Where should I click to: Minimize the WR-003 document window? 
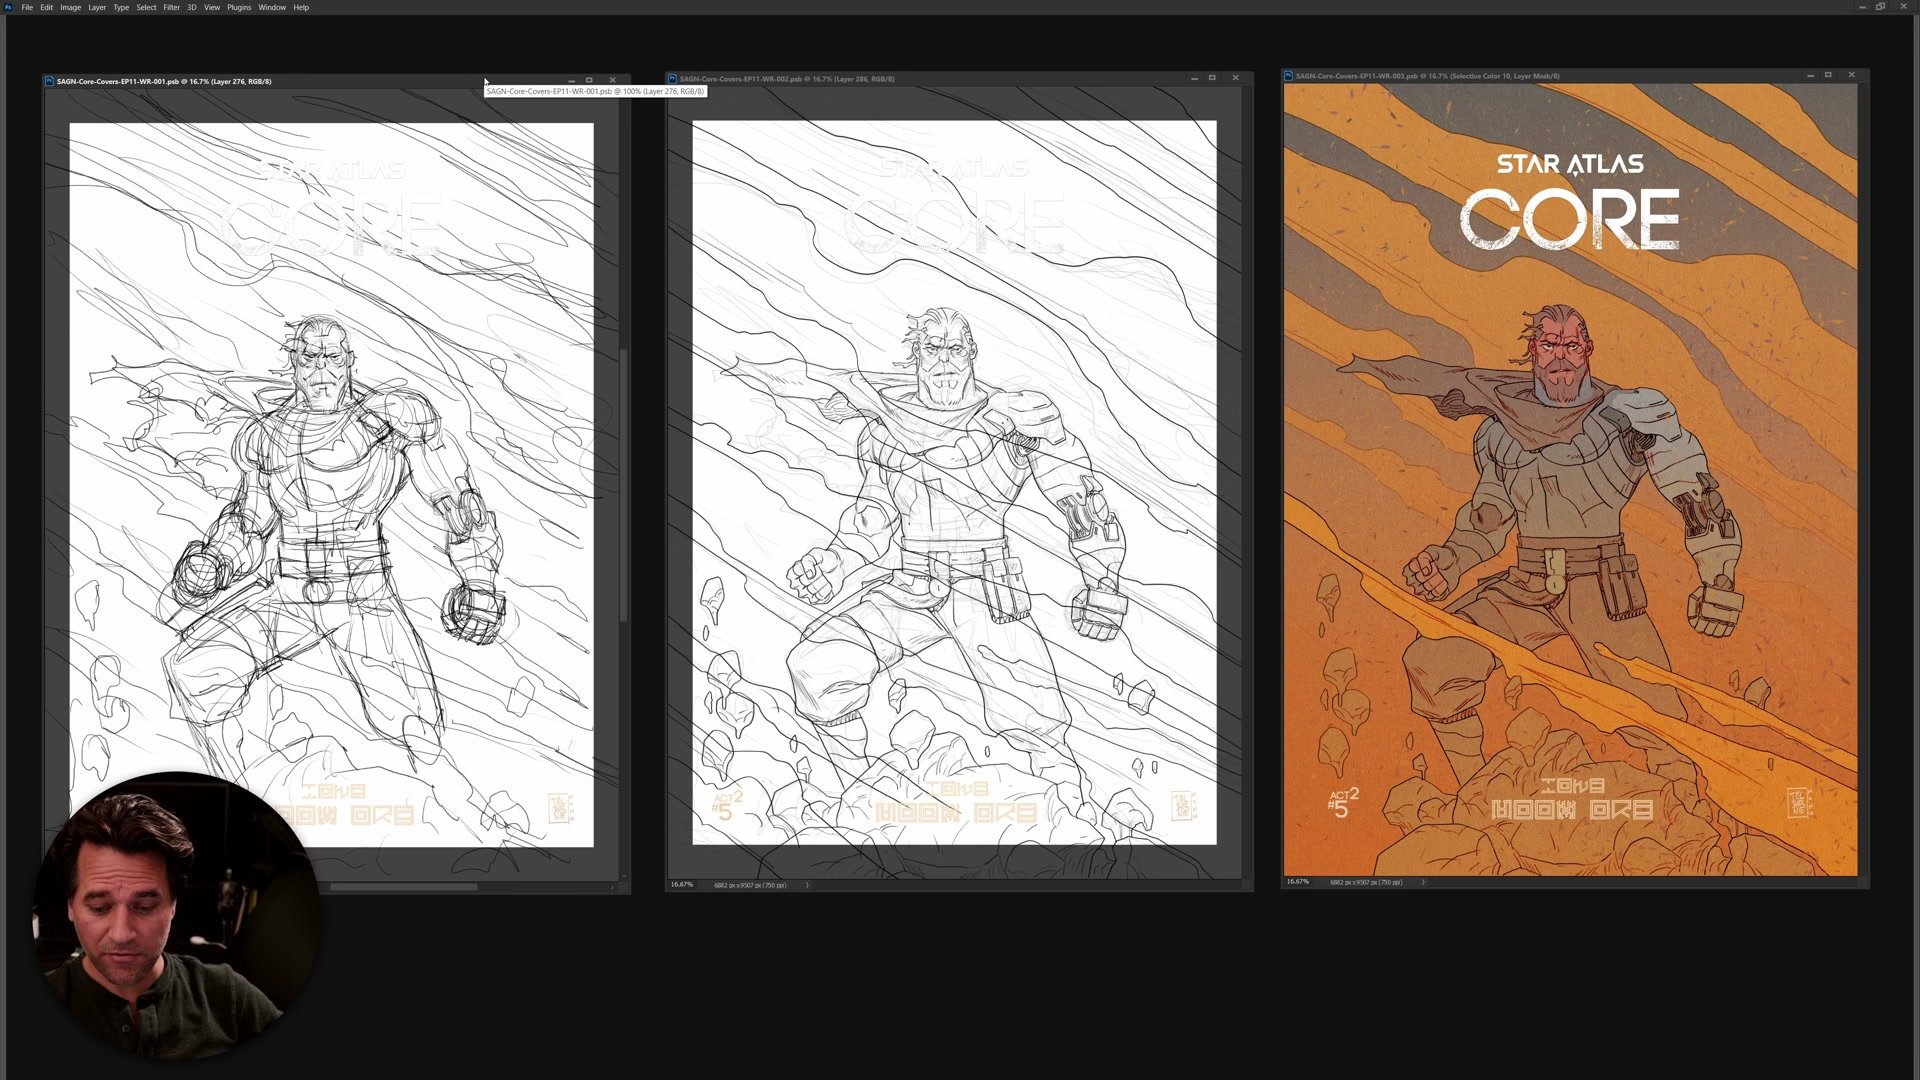tap(1810, 75)
